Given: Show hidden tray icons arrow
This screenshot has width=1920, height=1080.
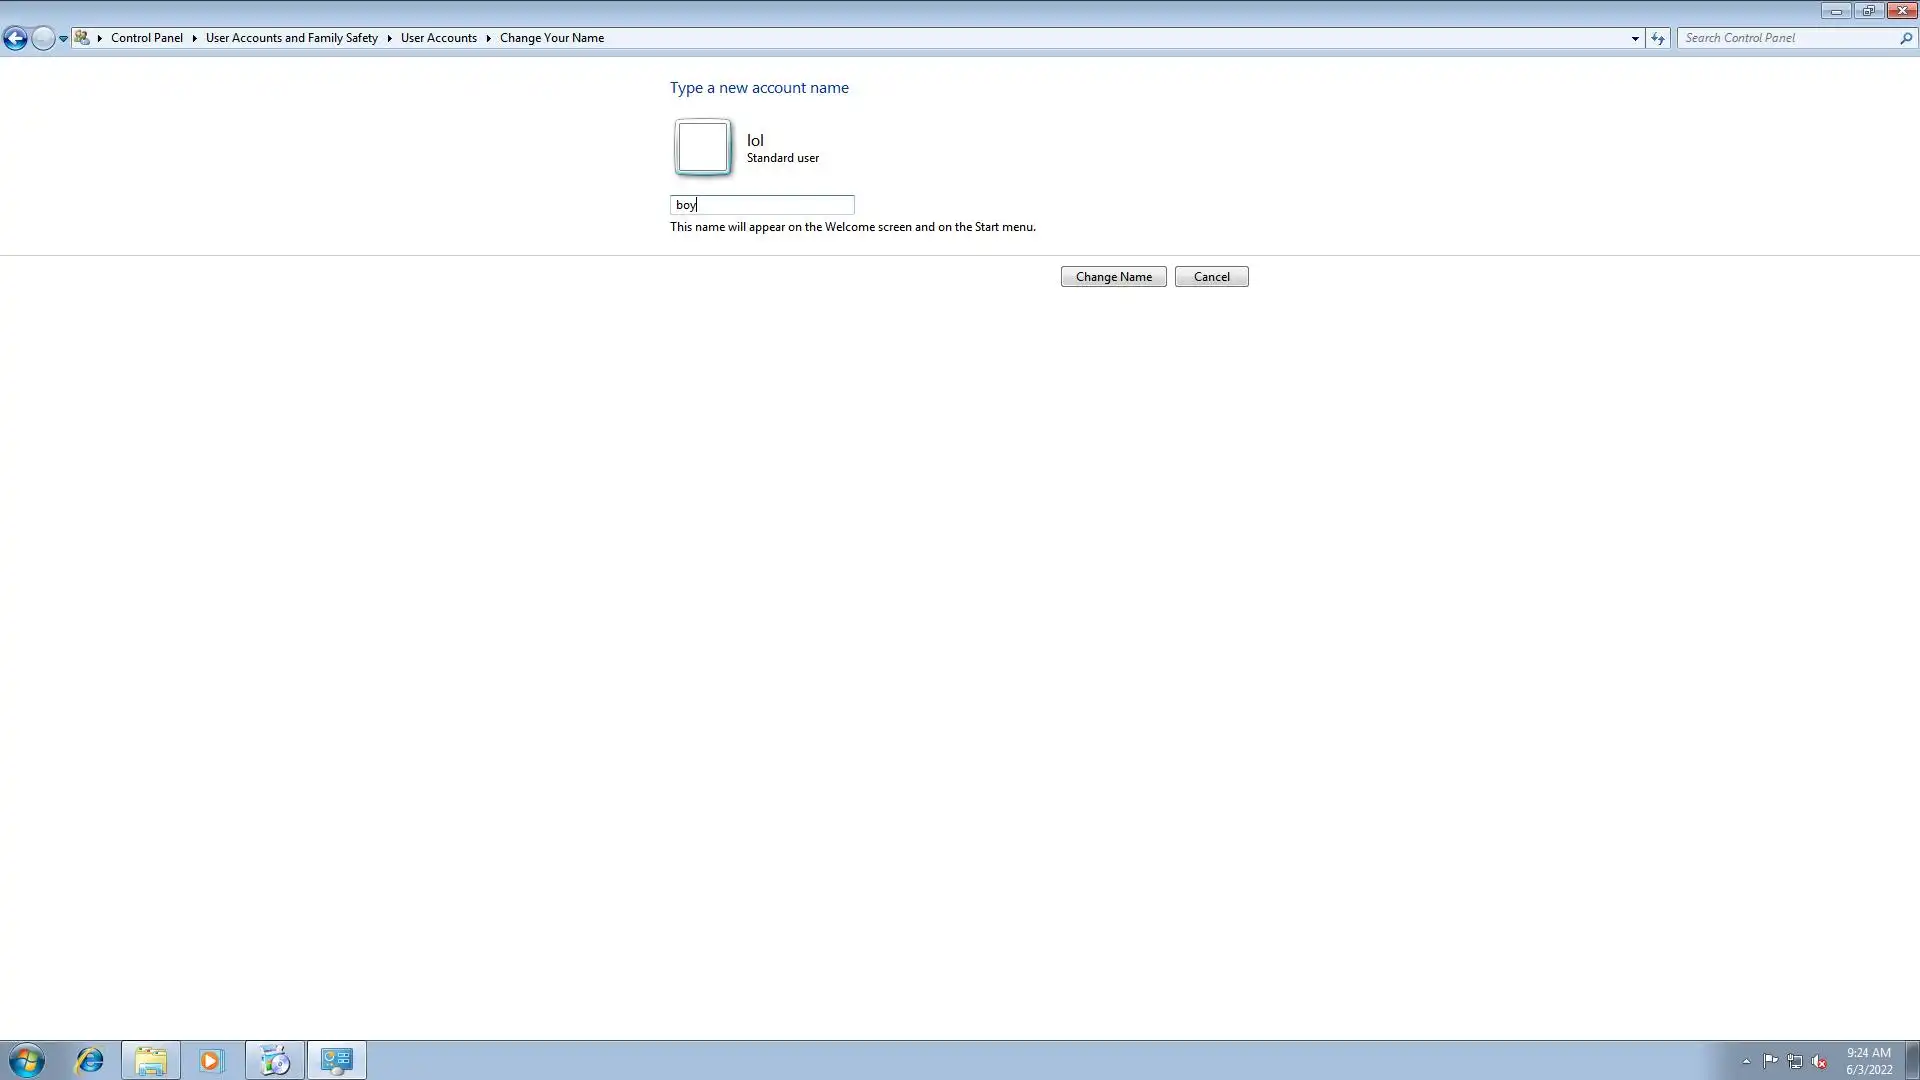Looking at the screenshot, I should [1746, 1061].
